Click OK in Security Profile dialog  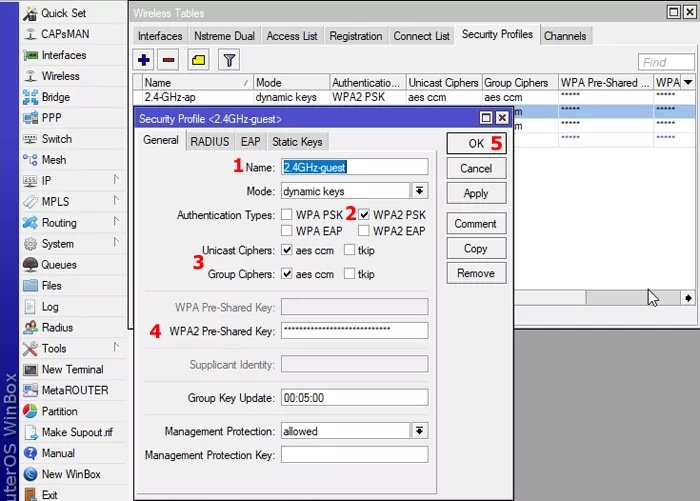[477, 143]
